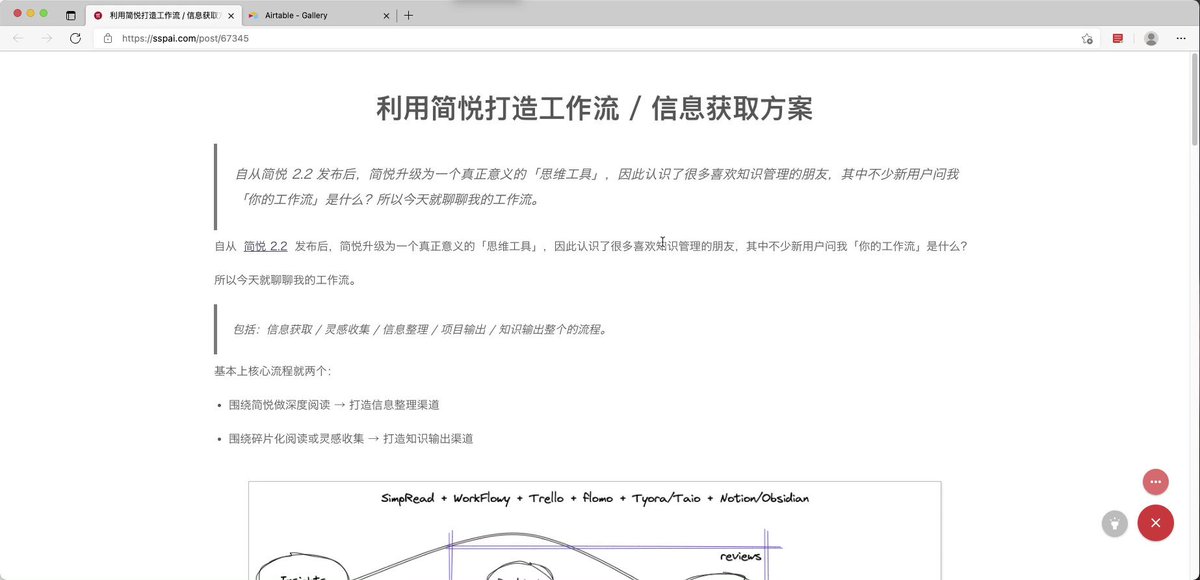Click the line 基本上核心流程就两个
Screen dimensions: 1200x580
[273, 371]
